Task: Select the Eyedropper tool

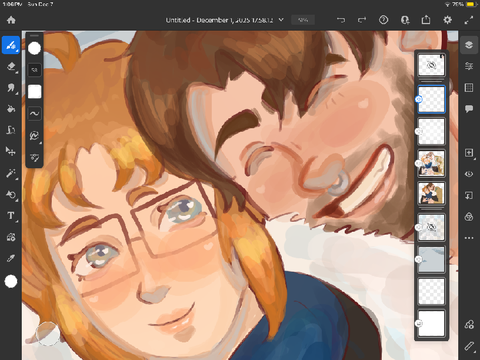Action: 11,258
